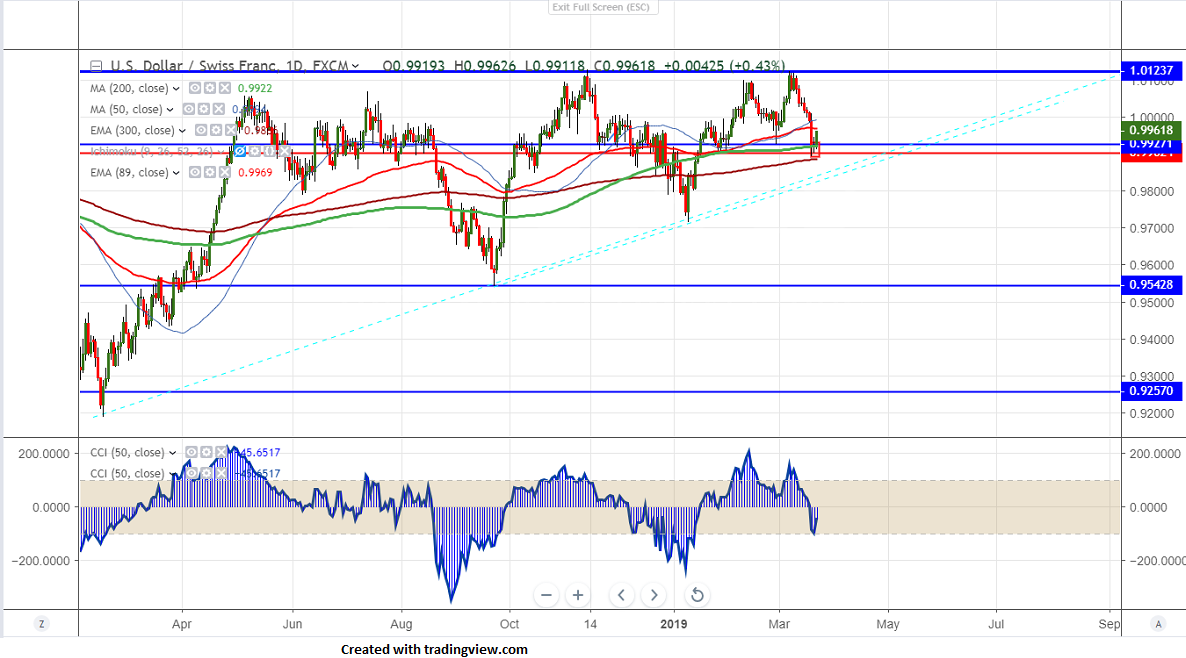Click MA 200 value 0.9922
This screenshot has width=1186, height=658.
[255, 88]
